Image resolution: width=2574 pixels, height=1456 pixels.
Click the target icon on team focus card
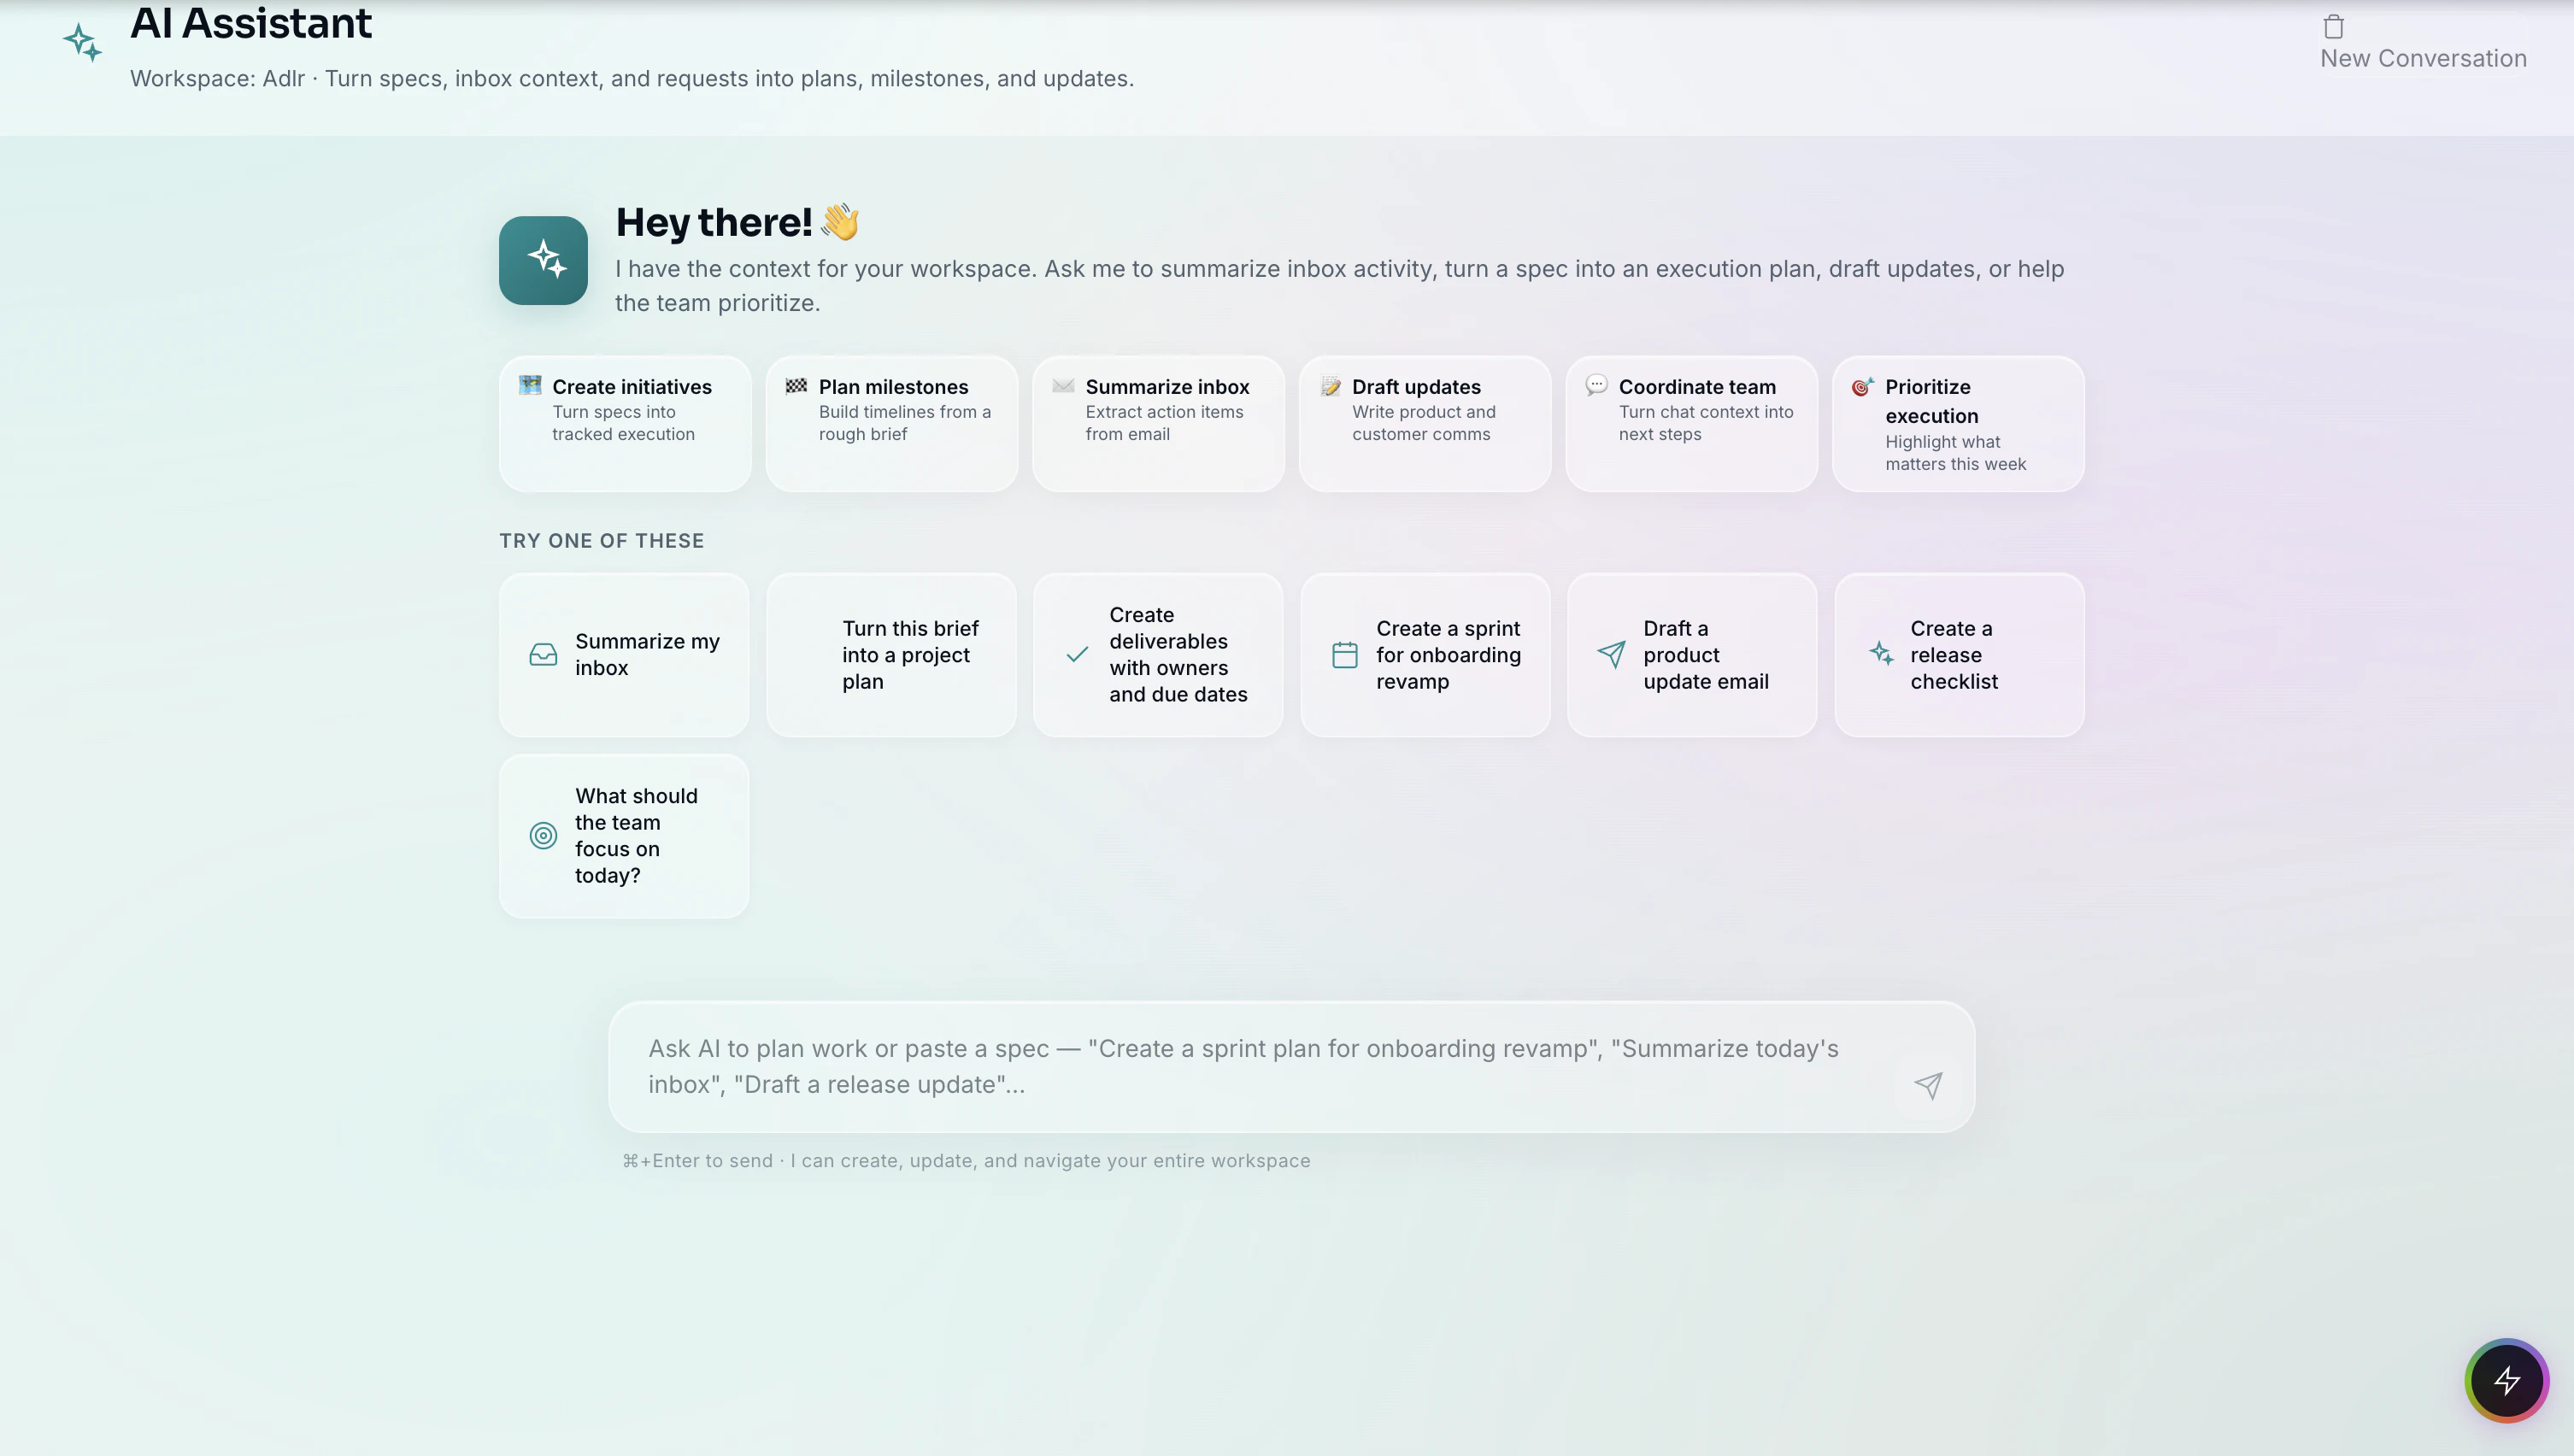coord(543,835)
